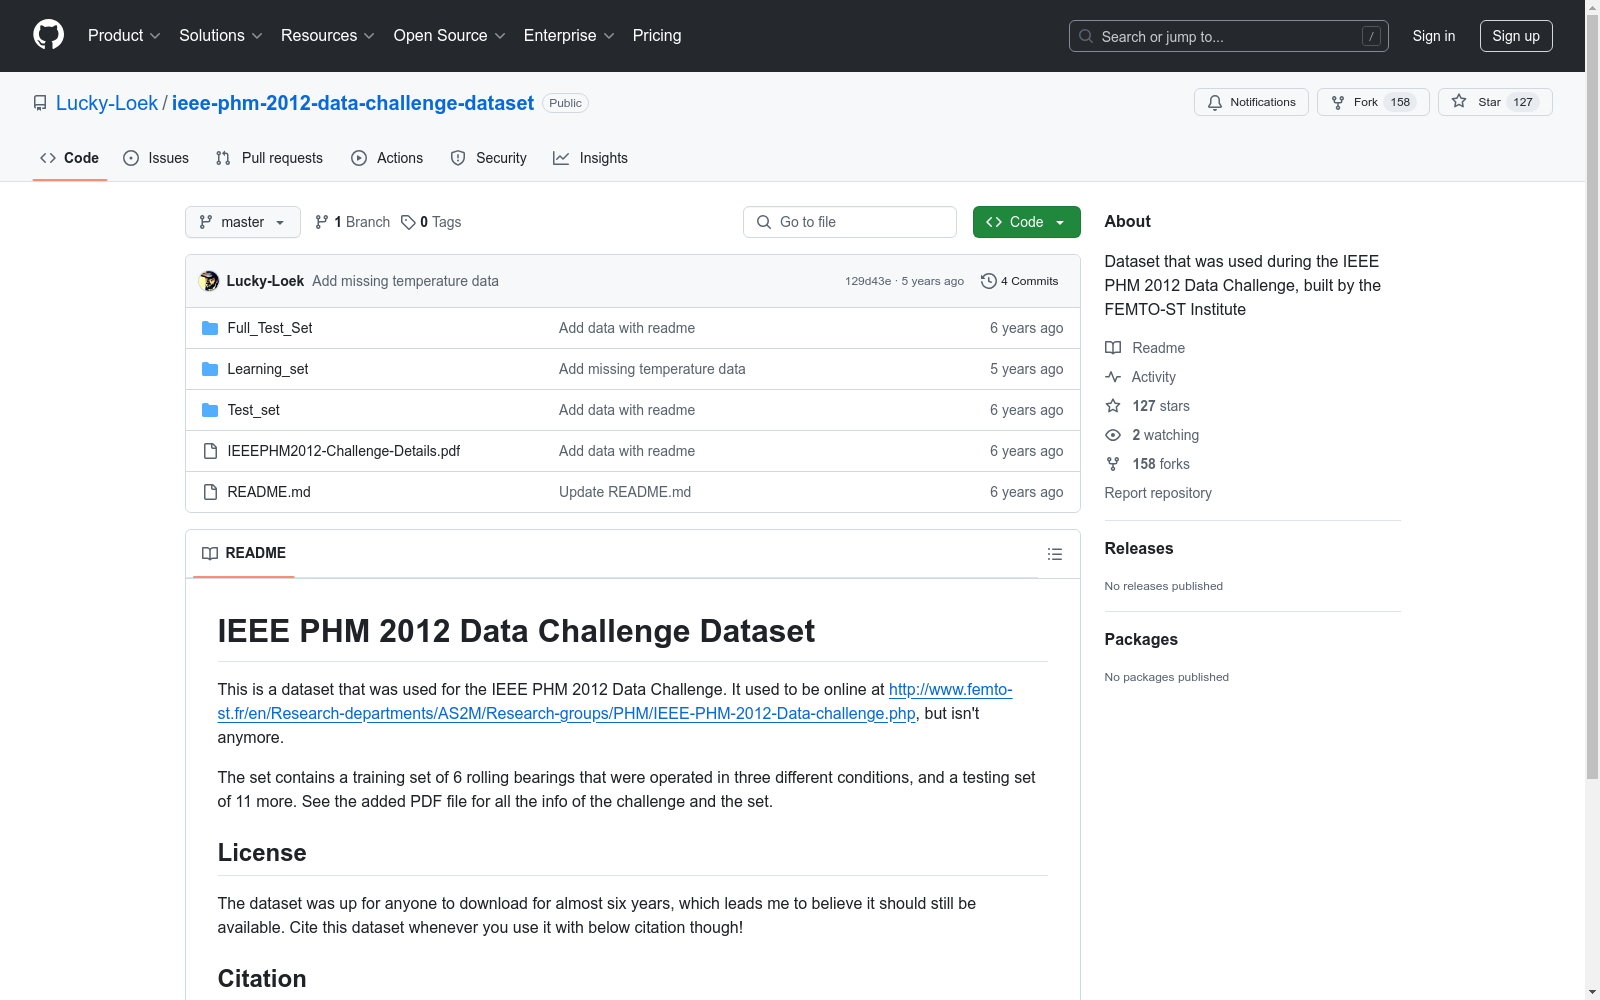Click the slash shortcut icon in search
The height and width of the screenshot is (1000, 1600).
click(1371, 36)
